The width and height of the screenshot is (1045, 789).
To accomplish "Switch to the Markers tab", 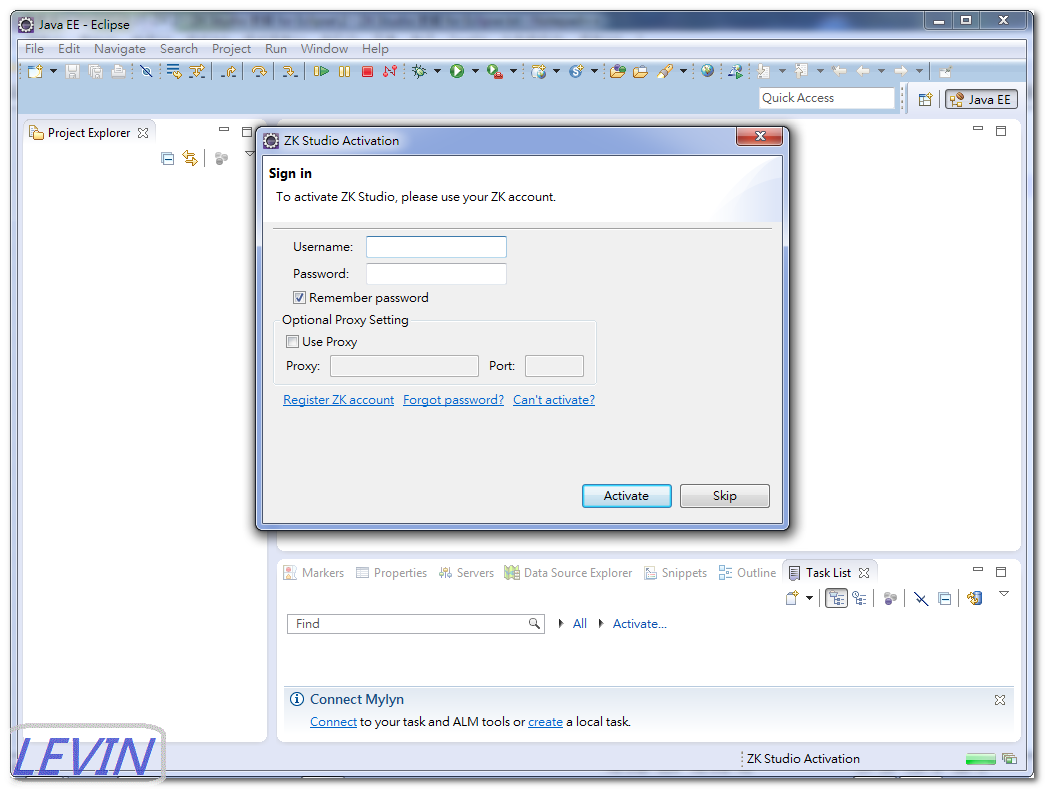I will point(313,572).
